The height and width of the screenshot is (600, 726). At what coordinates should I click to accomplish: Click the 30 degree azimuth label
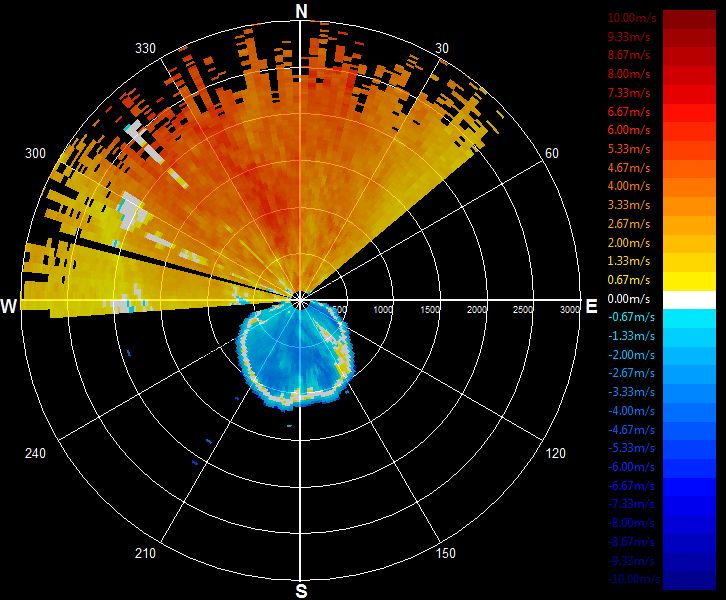[x=442, y=49]
